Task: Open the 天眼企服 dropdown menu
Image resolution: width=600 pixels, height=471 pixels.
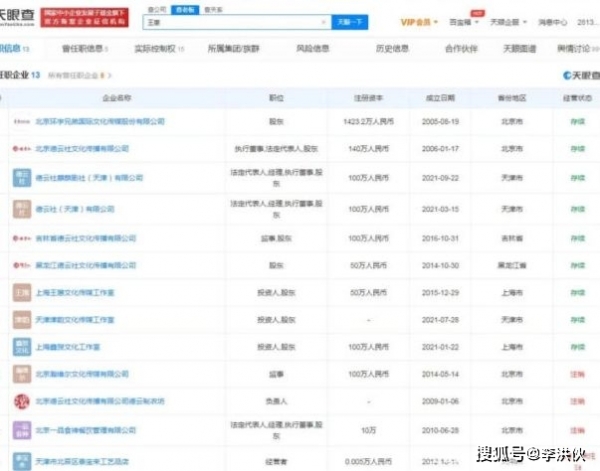Action: click(509, 22)
